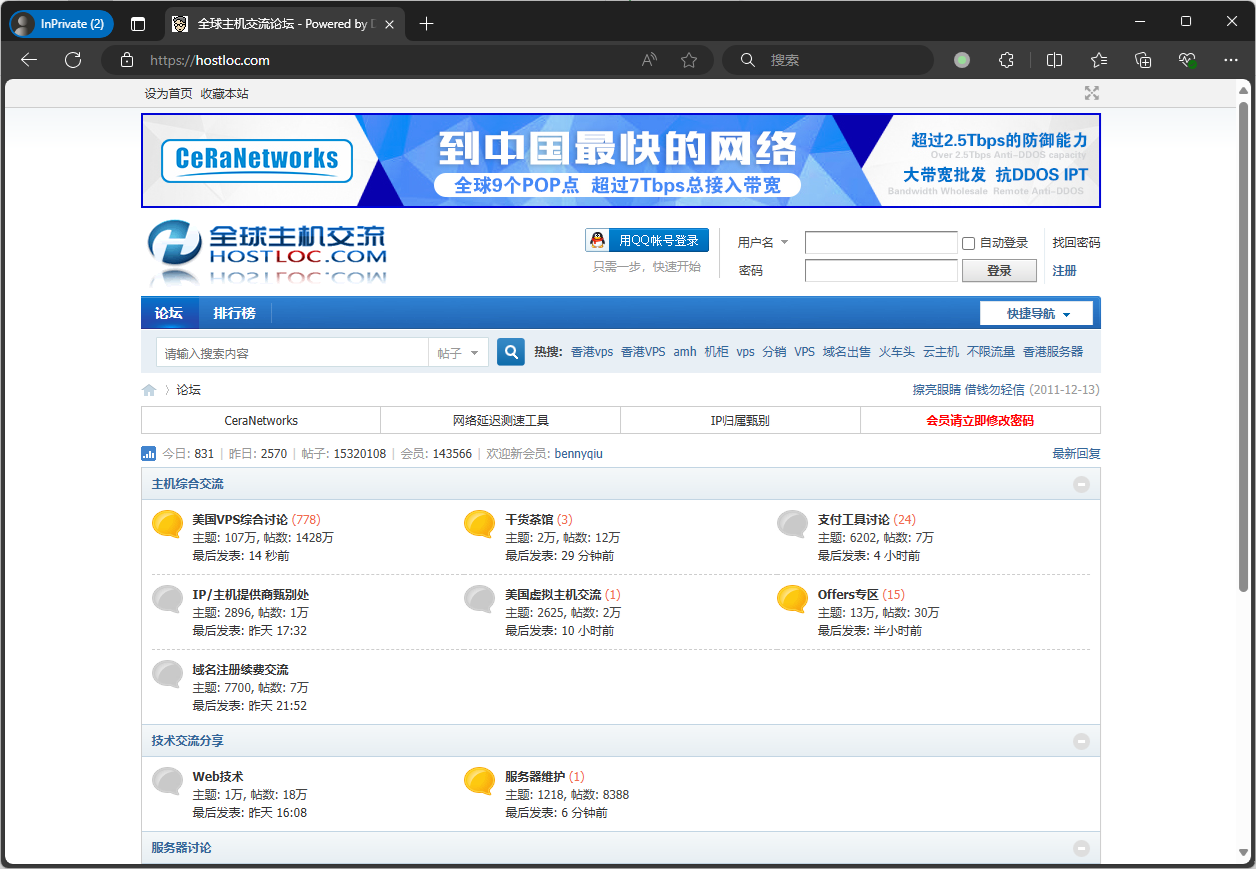Click 干货茶馆 forum bubble icon
This screenshot has height=869, width=1256.
[x=480, y=524]
